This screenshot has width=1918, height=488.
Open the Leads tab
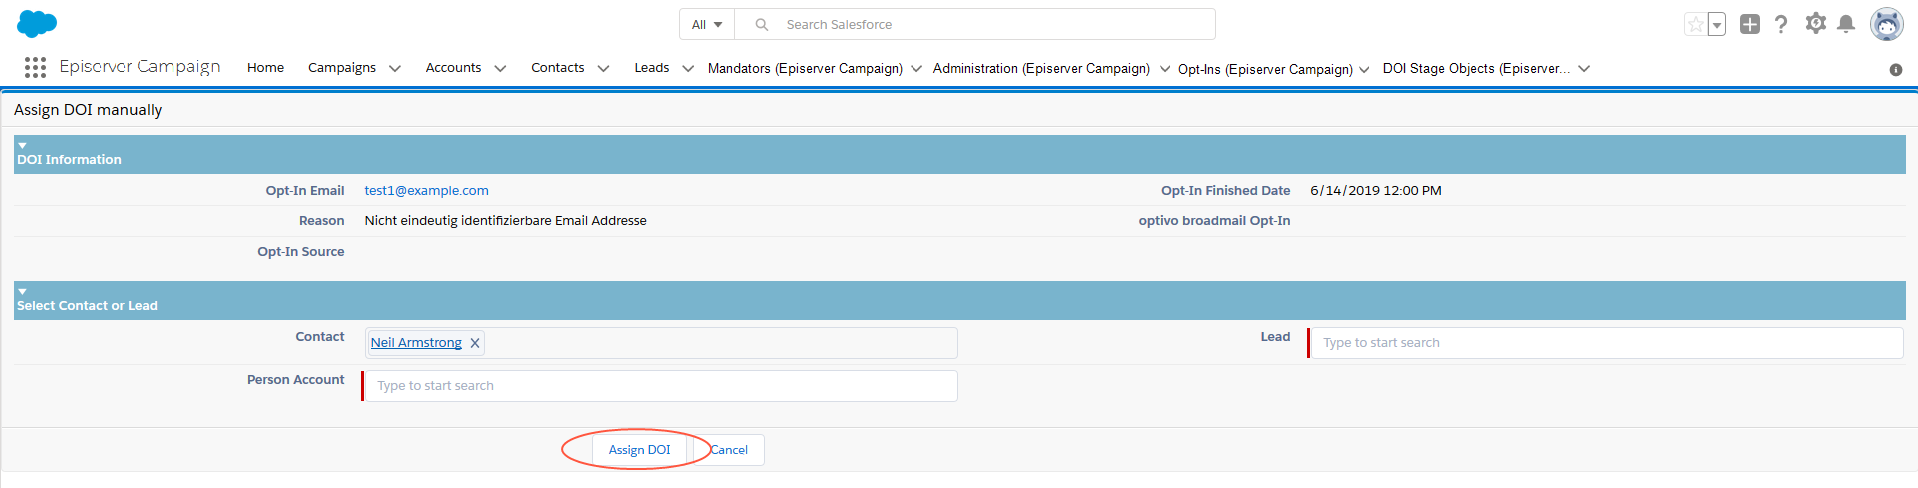[x=651, y=68]
